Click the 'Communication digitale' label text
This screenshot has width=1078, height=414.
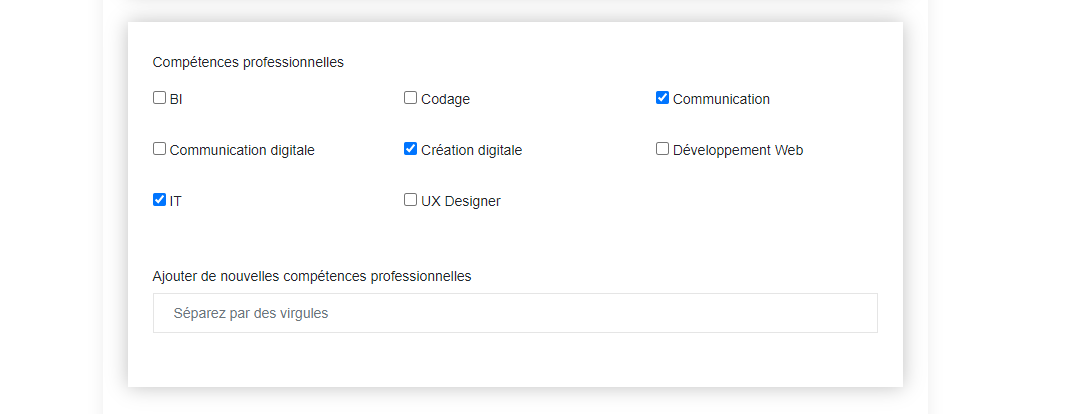tap(242, 150)
